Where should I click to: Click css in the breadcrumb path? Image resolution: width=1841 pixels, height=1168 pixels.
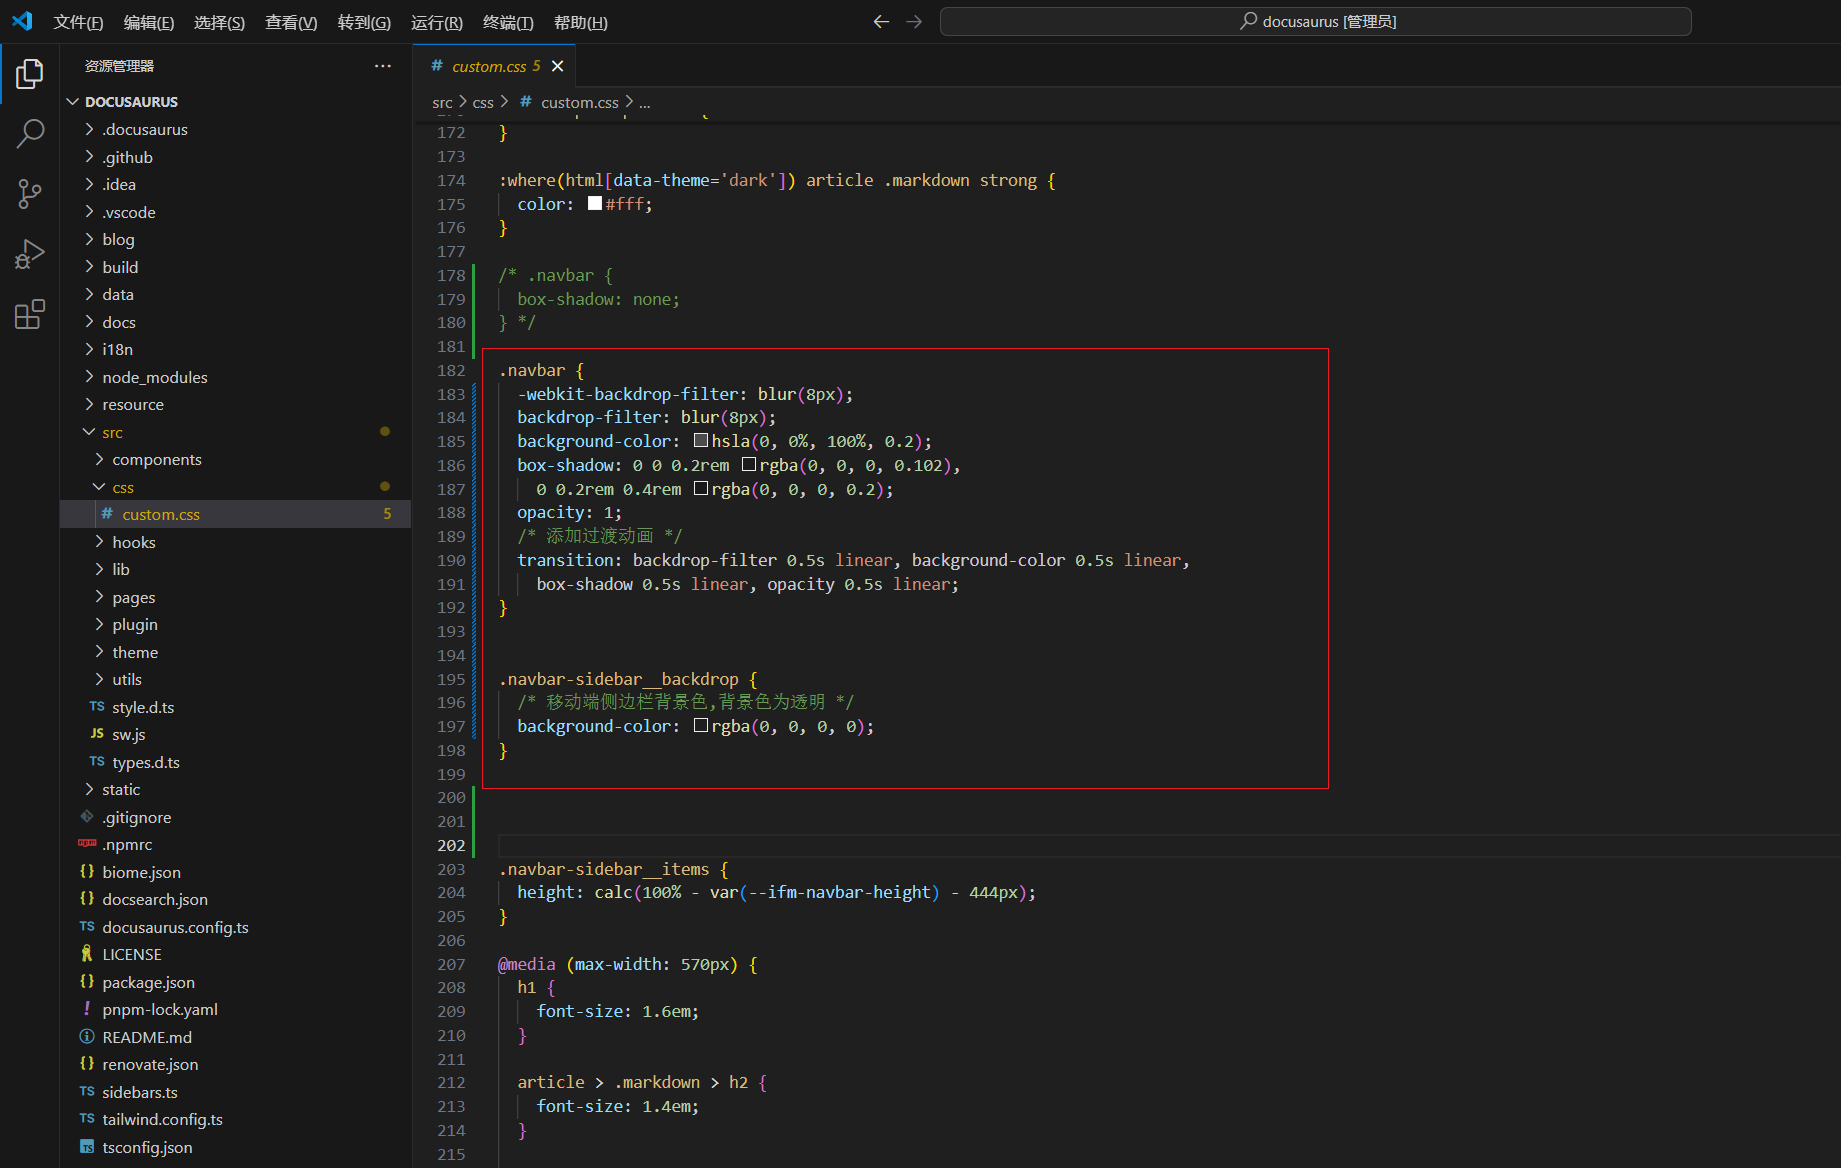pos(483,102)
